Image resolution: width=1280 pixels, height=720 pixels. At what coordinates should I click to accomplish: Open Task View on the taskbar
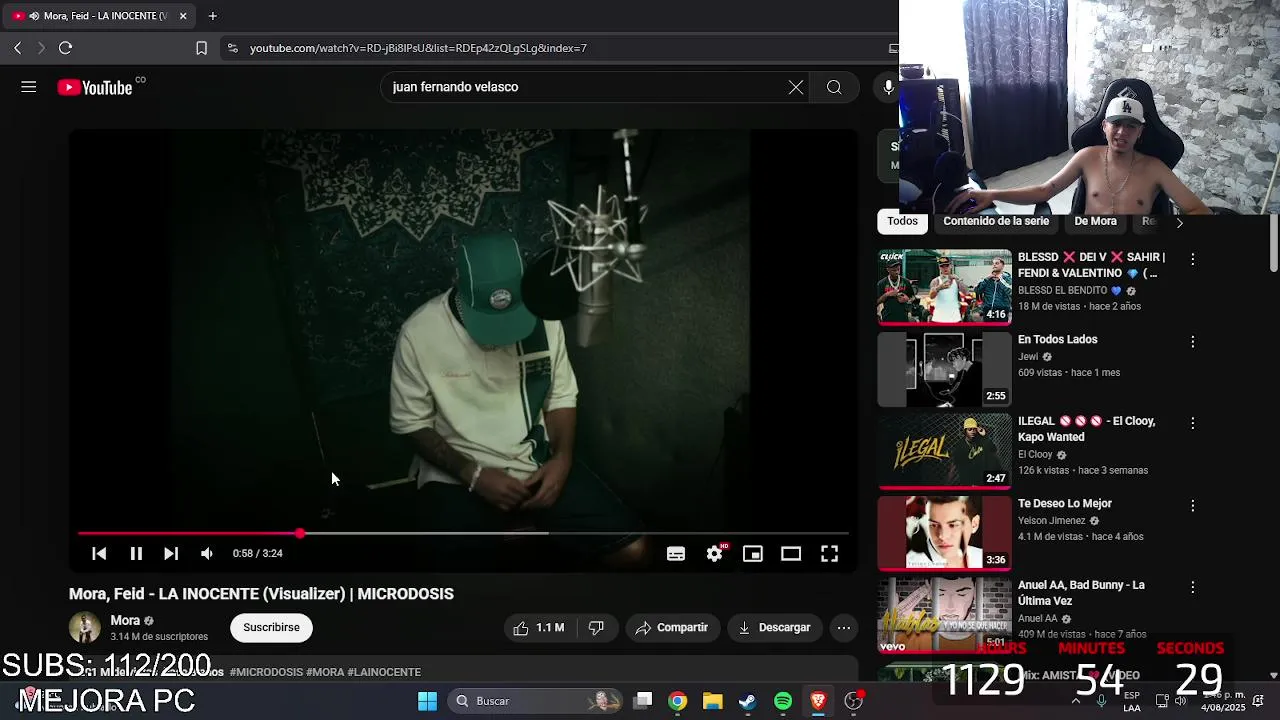643,701
